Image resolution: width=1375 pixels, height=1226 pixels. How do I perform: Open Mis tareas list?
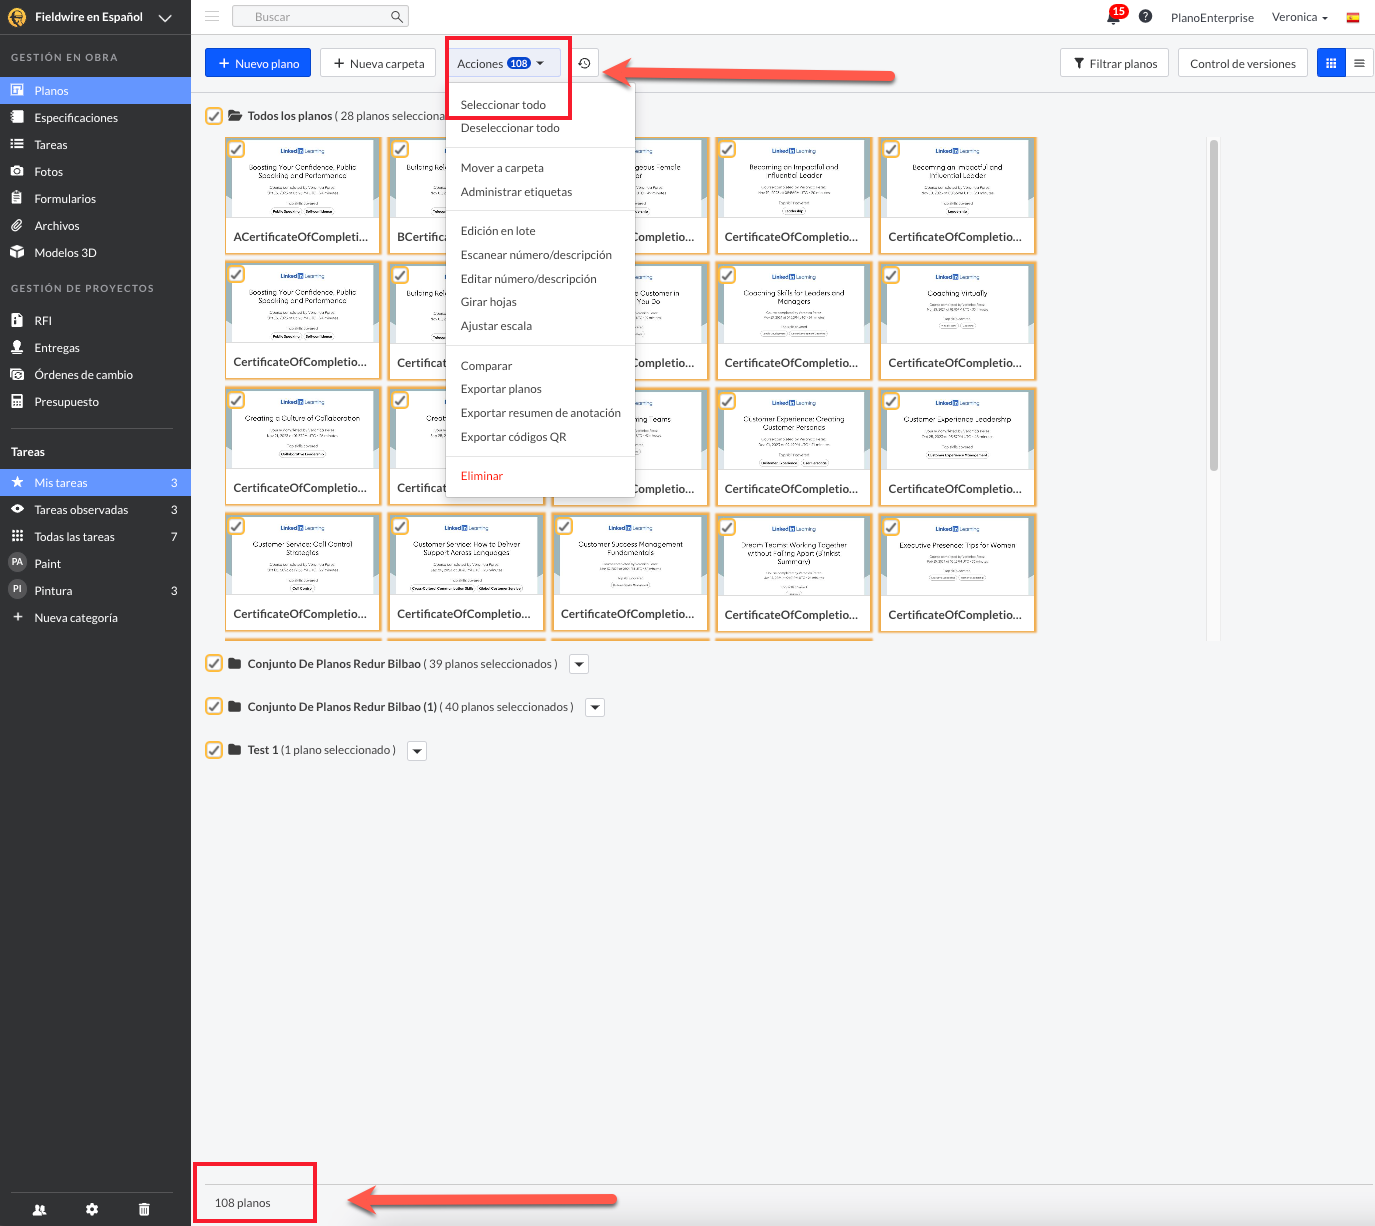95,482
